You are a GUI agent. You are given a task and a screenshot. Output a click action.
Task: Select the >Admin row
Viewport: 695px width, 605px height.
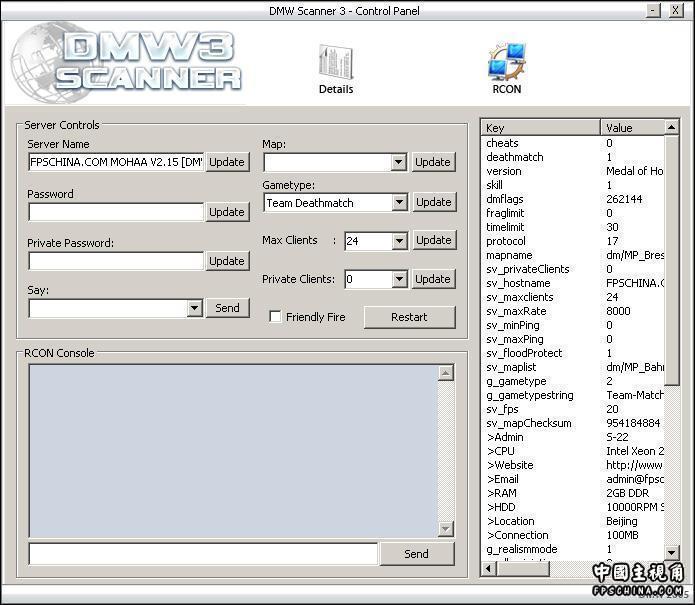point(573,437)
